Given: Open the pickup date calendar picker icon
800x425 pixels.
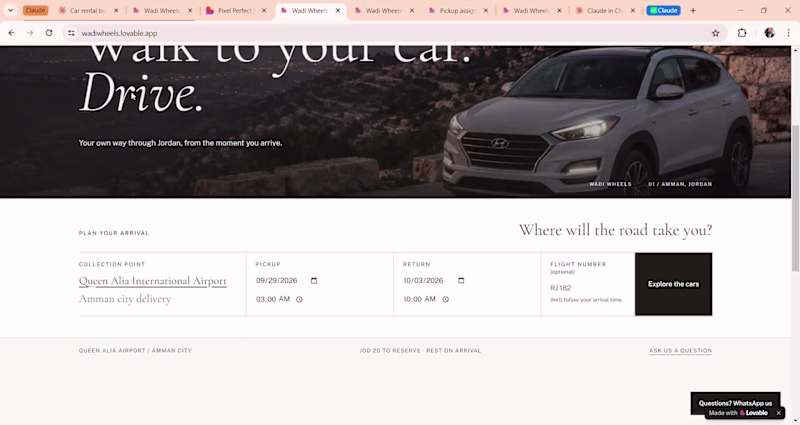Looking at the screenshot, I should click(x=314, y=281).
